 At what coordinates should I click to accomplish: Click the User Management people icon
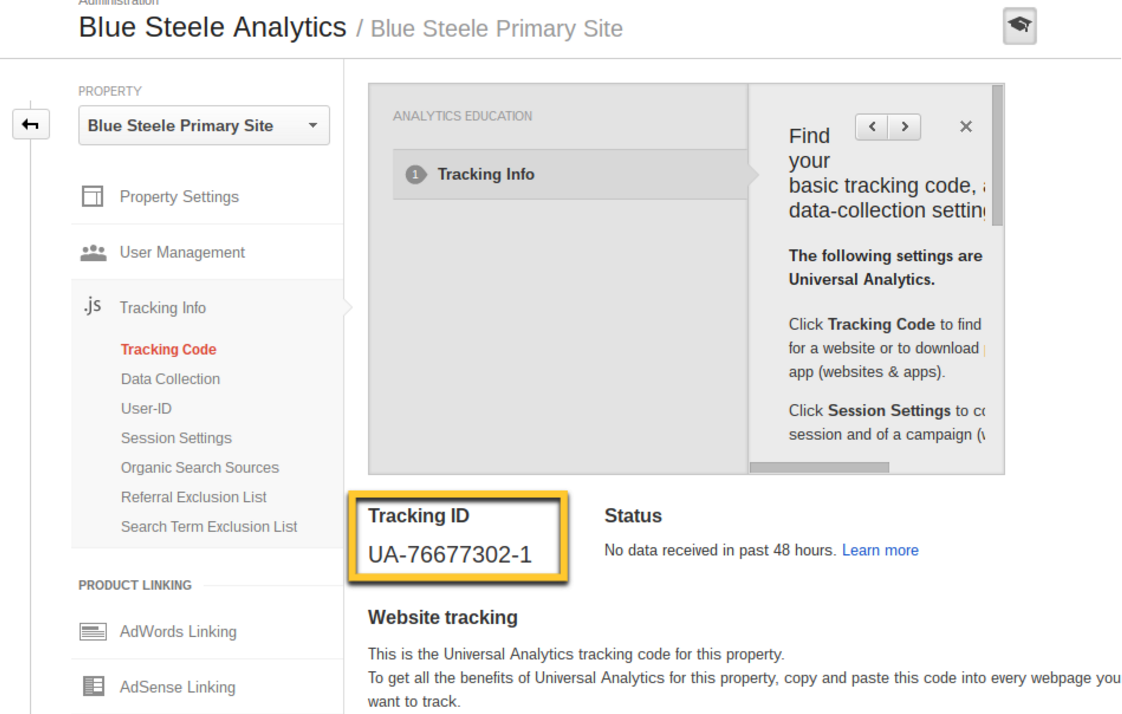coord(93,252)
